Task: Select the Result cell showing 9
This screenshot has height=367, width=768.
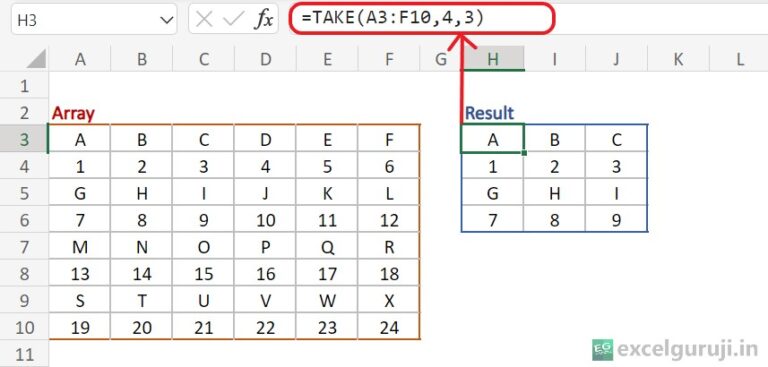Action: (616, 220)
